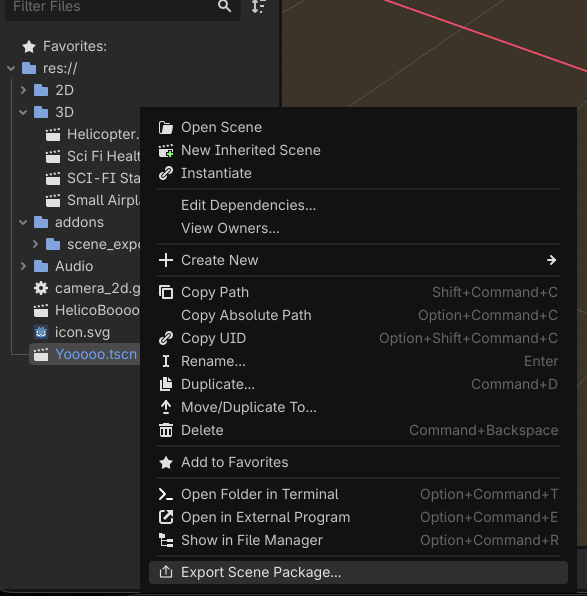Select the Yooooo.tscn file name
Viewport: 587px width, 596px height.
(96, 354)
